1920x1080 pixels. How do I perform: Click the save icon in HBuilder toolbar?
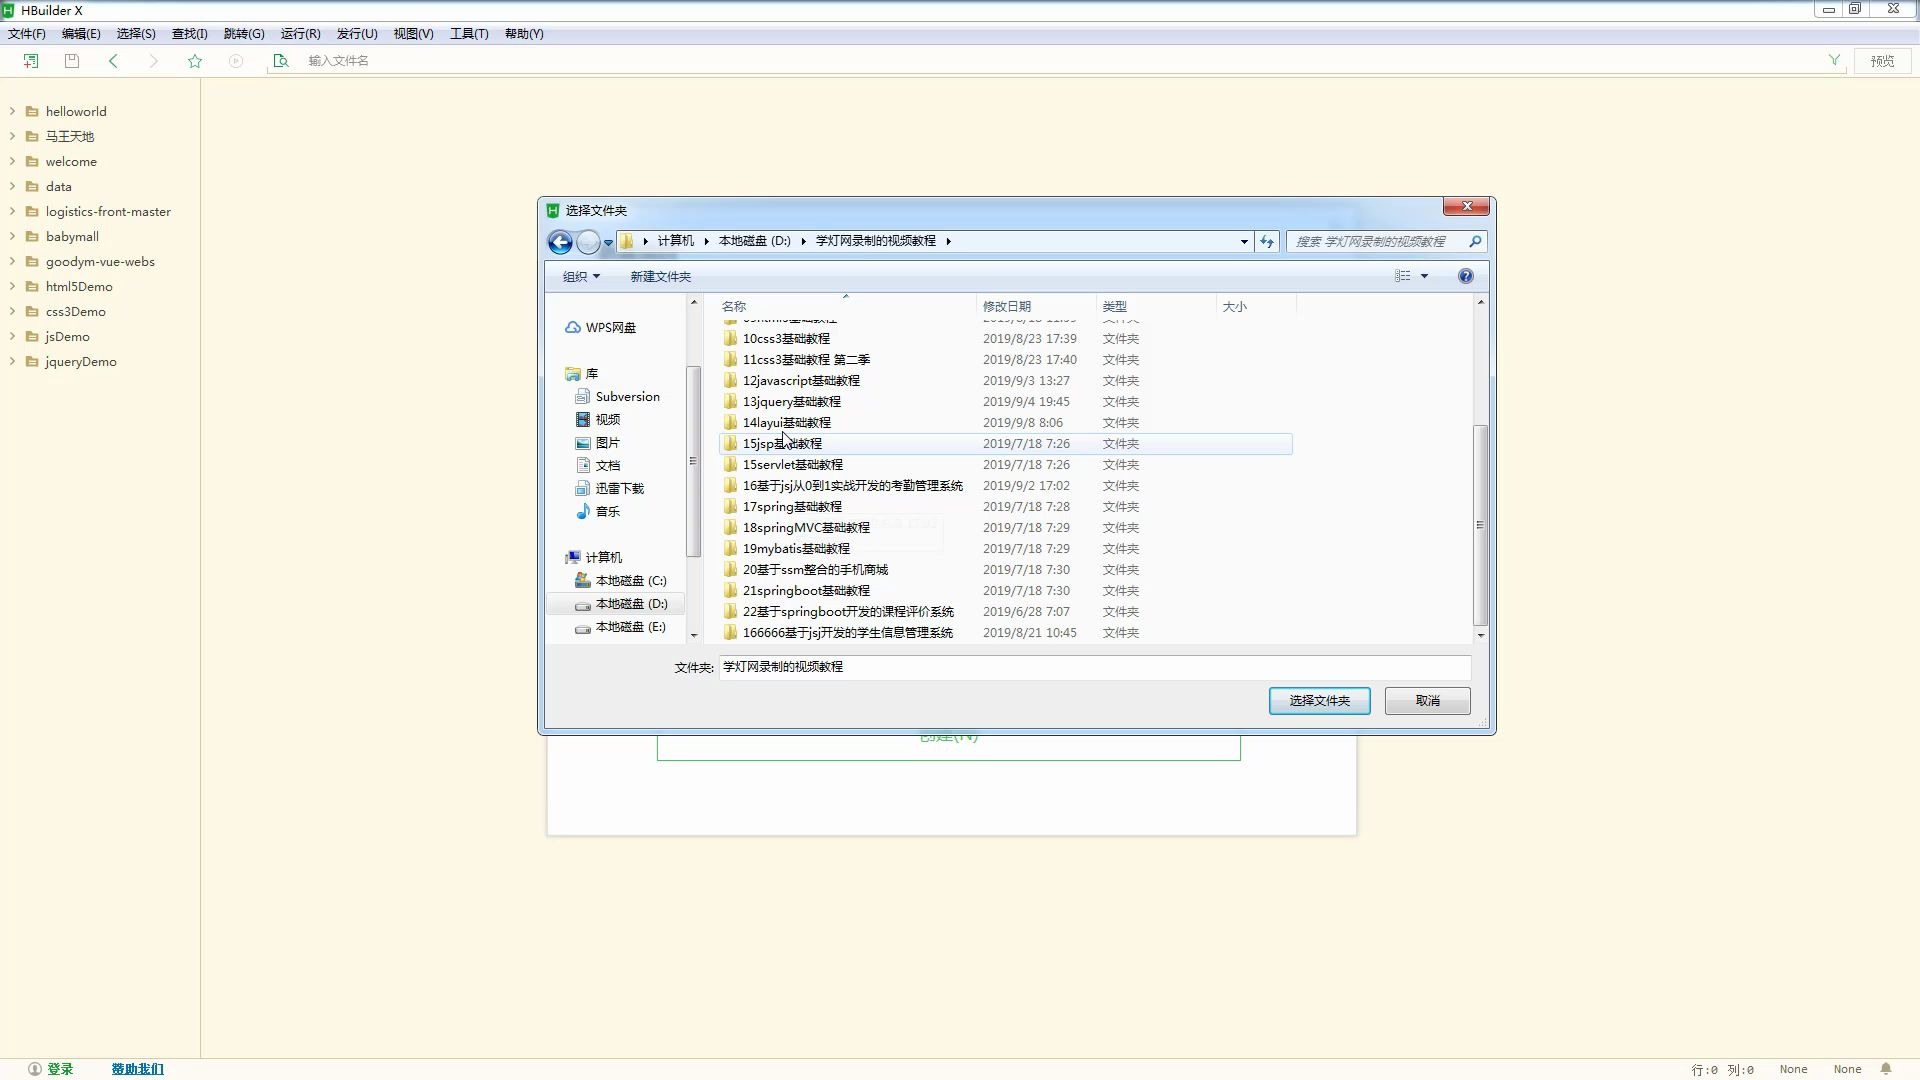pyautogui.click(x=72, y=61)
